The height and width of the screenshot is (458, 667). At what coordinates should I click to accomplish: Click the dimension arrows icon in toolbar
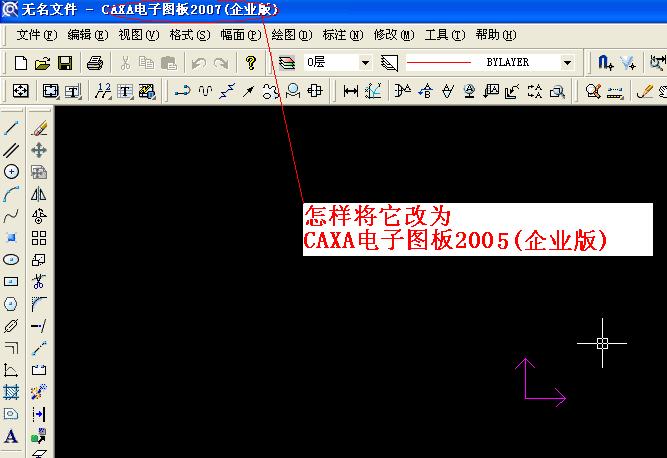pyautogui.click(x=351, y=91)
